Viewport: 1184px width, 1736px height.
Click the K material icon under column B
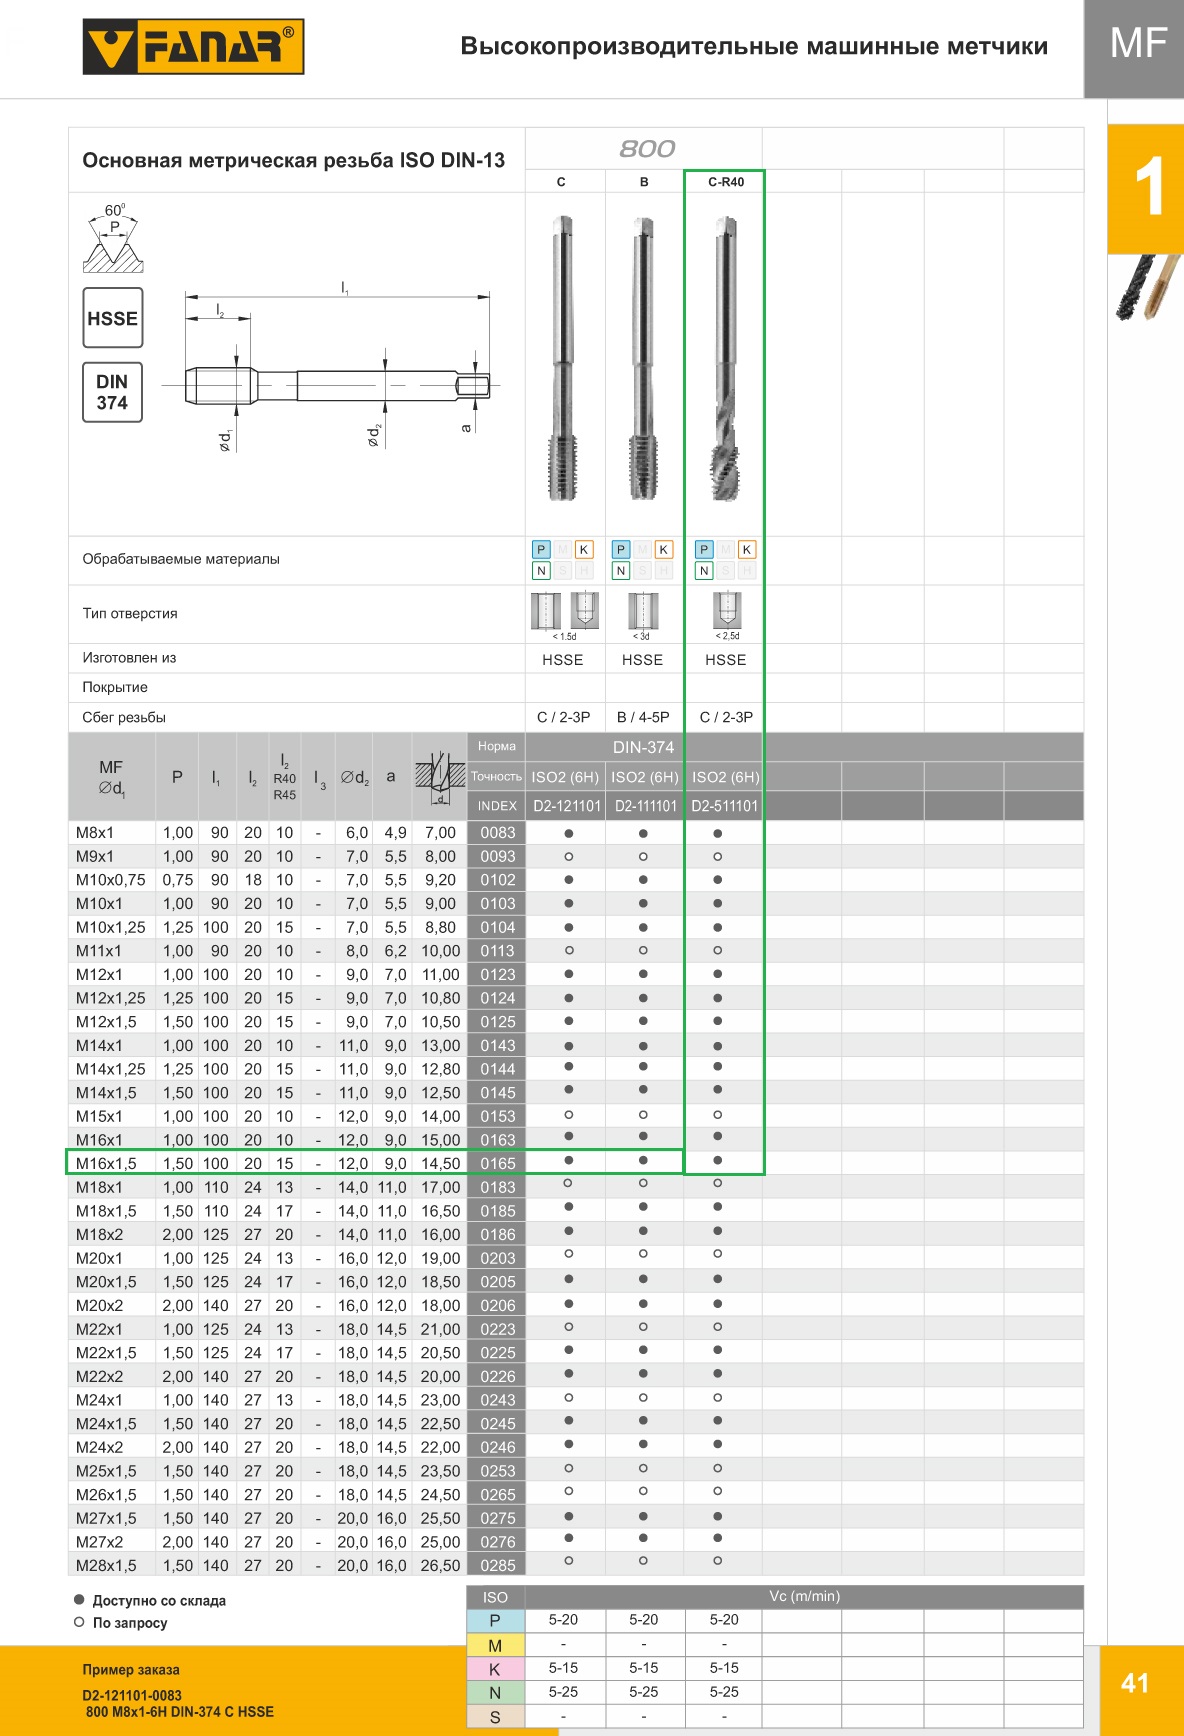tap(663, 549)
